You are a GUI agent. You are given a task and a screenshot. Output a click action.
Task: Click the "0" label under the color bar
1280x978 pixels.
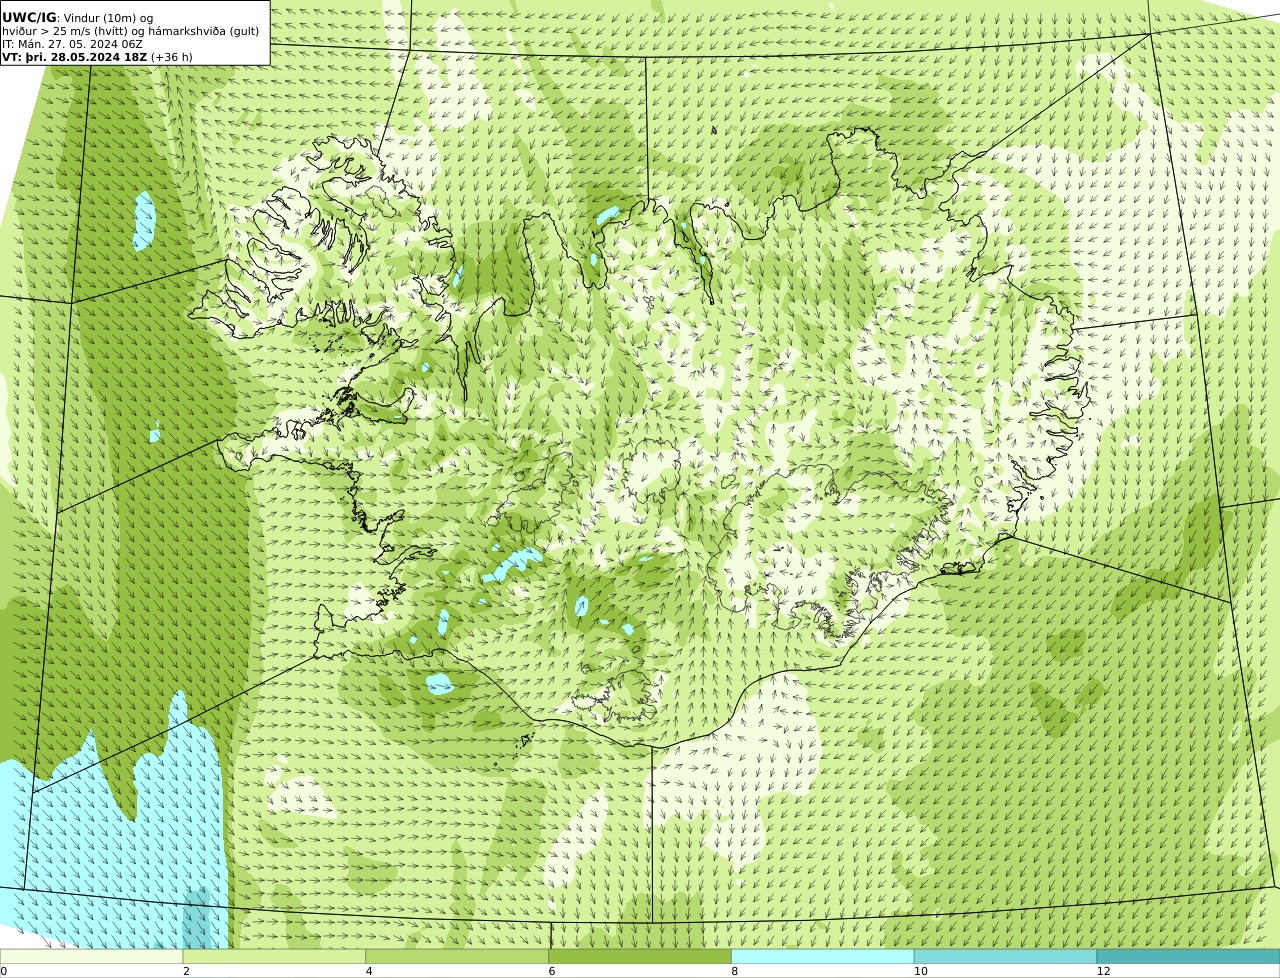(3, 971)
